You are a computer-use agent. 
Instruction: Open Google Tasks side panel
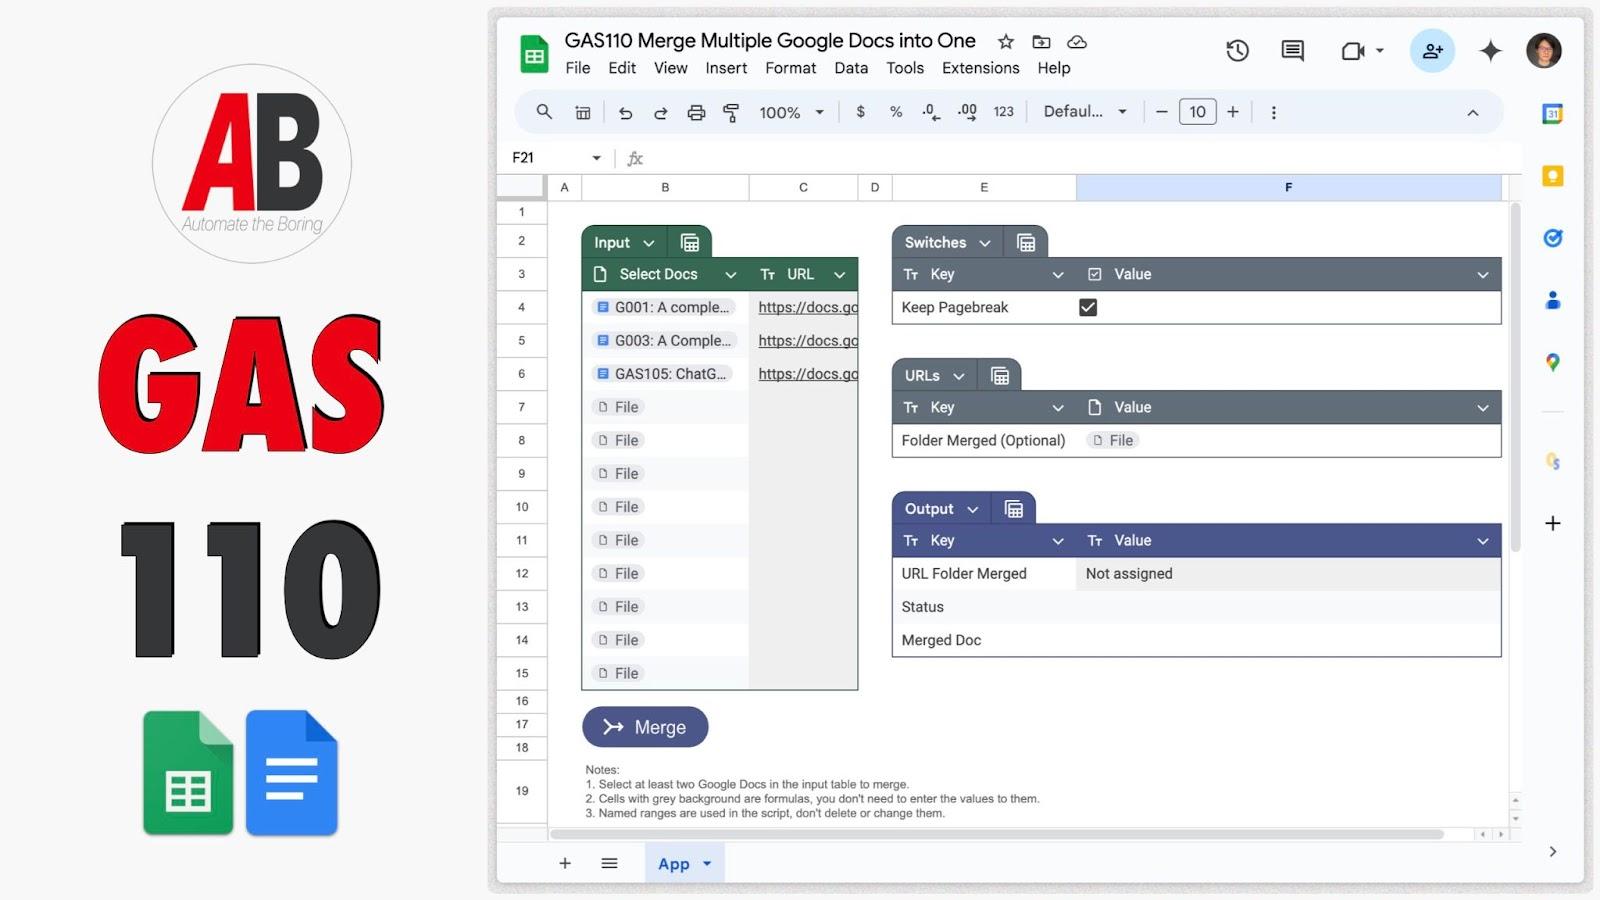point(1552,238)
